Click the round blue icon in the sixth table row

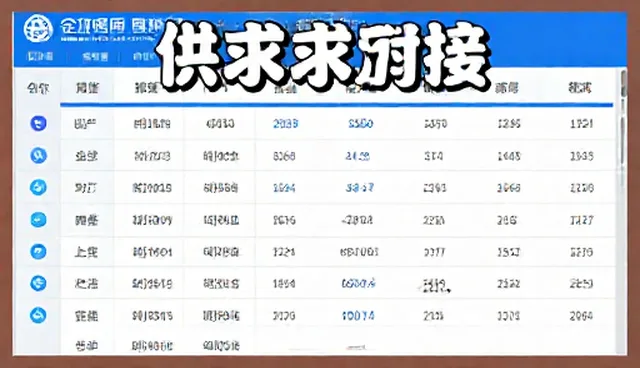tap(38, 283)
